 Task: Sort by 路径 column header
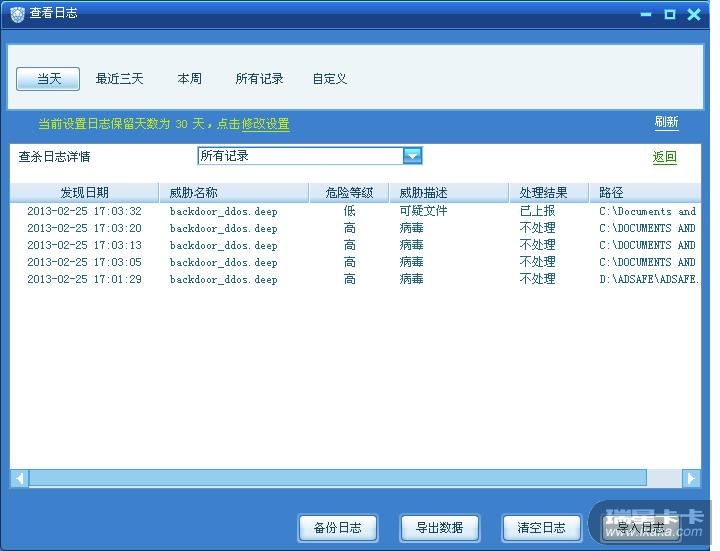coord(645,193)
